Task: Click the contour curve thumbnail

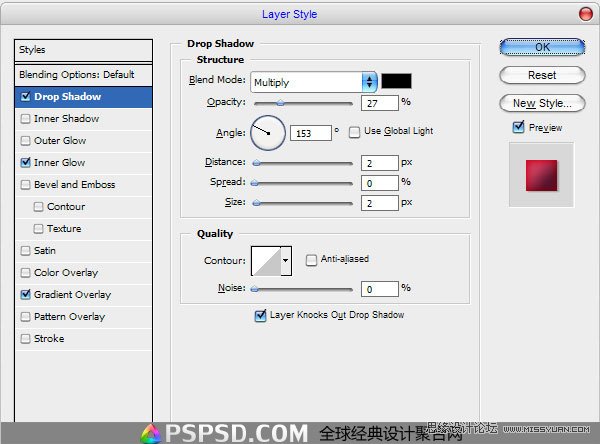Action: pos(266,261)
